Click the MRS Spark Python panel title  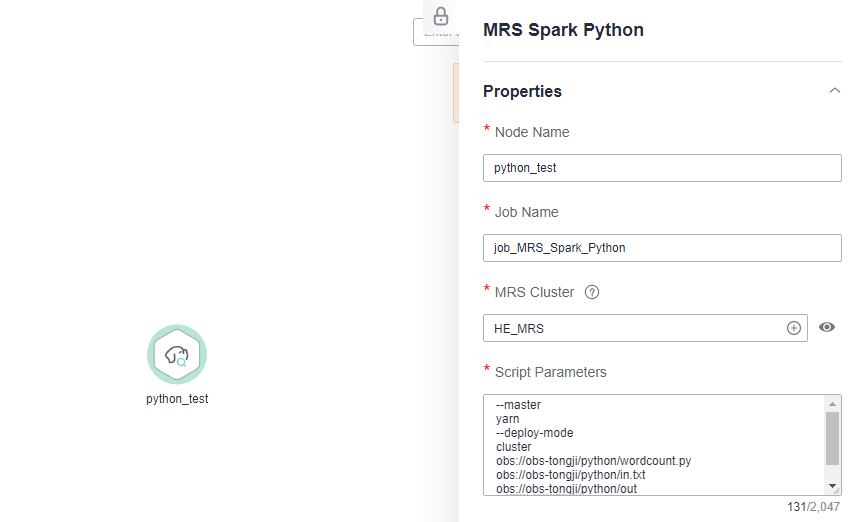tap(563, 30)
